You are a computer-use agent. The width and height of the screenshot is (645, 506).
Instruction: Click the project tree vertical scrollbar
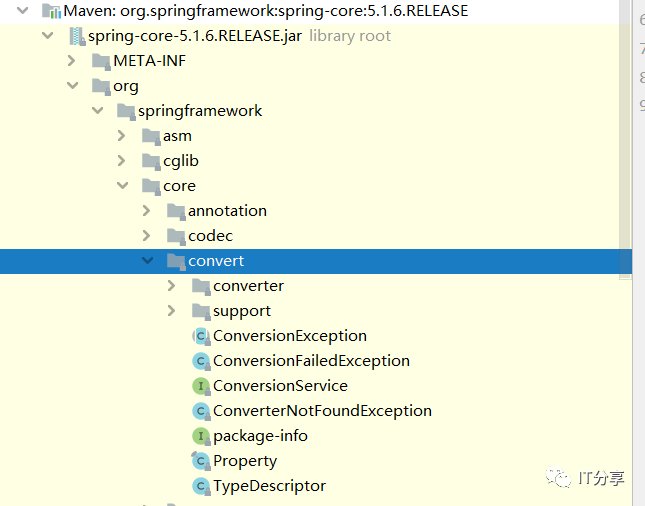(x=625, y=150)
